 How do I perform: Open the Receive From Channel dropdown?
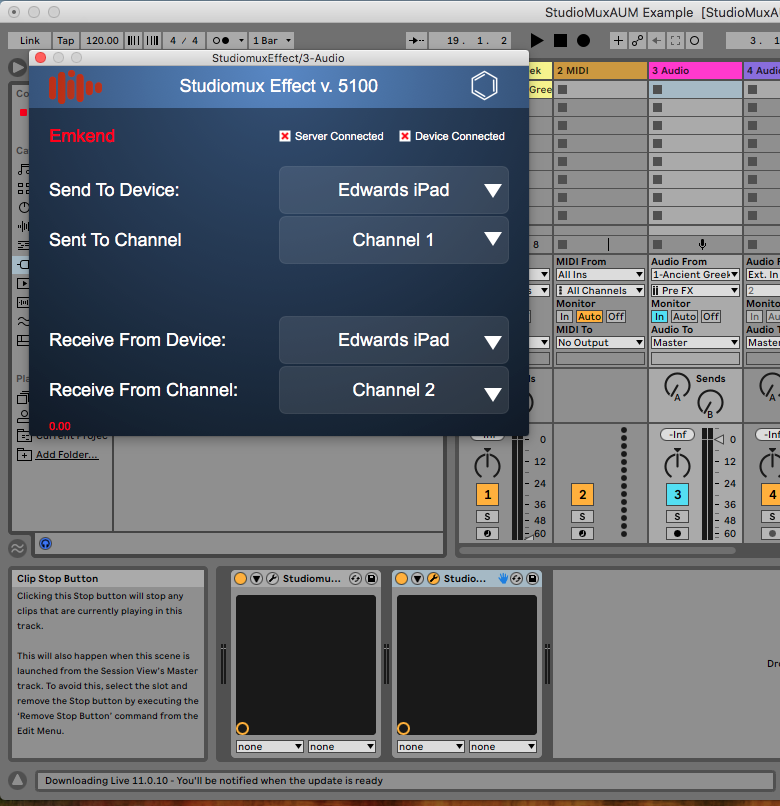tap(394, 390)
